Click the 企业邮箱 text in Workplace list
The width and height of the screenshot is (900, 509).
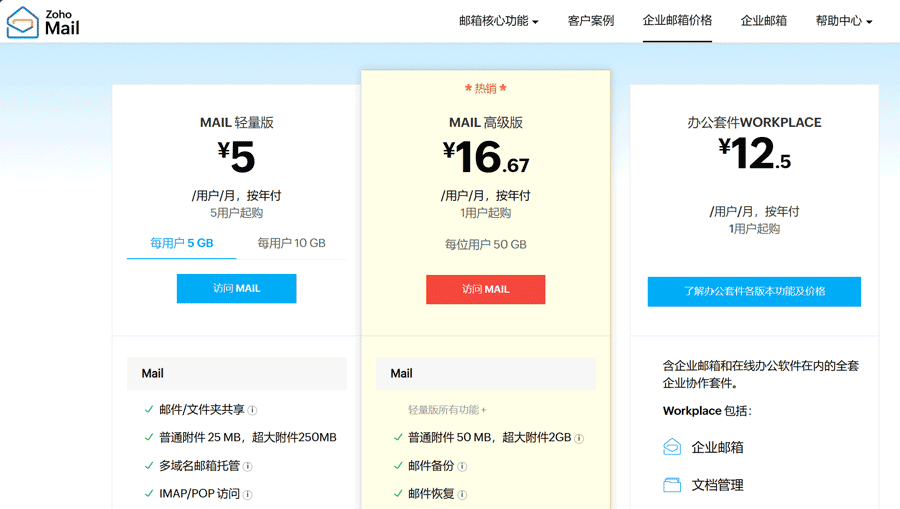[x=717, y=448]
